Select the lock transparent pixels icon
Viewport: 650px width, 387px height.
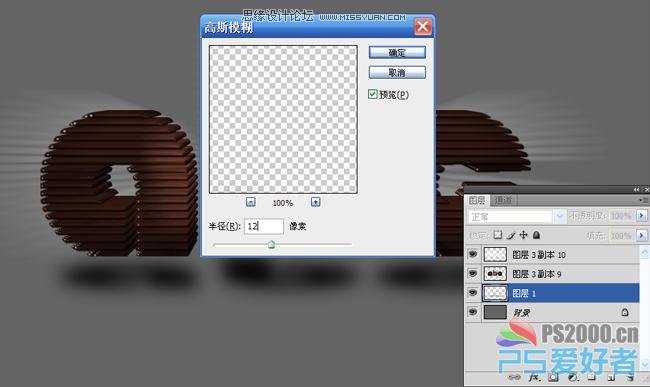tap(497, 235)
